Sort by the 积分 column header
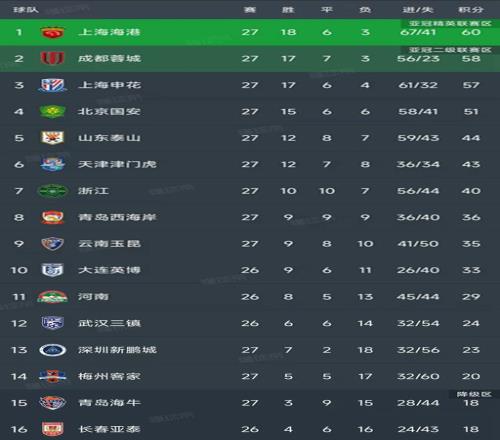 pyautogui.click(x=471, y=10)
